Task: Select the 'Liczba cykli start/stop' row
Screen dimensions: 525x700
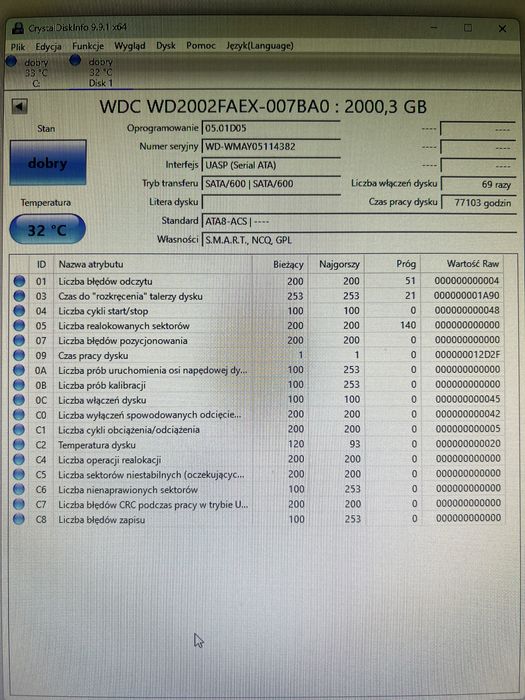Action: coord(257,311)
